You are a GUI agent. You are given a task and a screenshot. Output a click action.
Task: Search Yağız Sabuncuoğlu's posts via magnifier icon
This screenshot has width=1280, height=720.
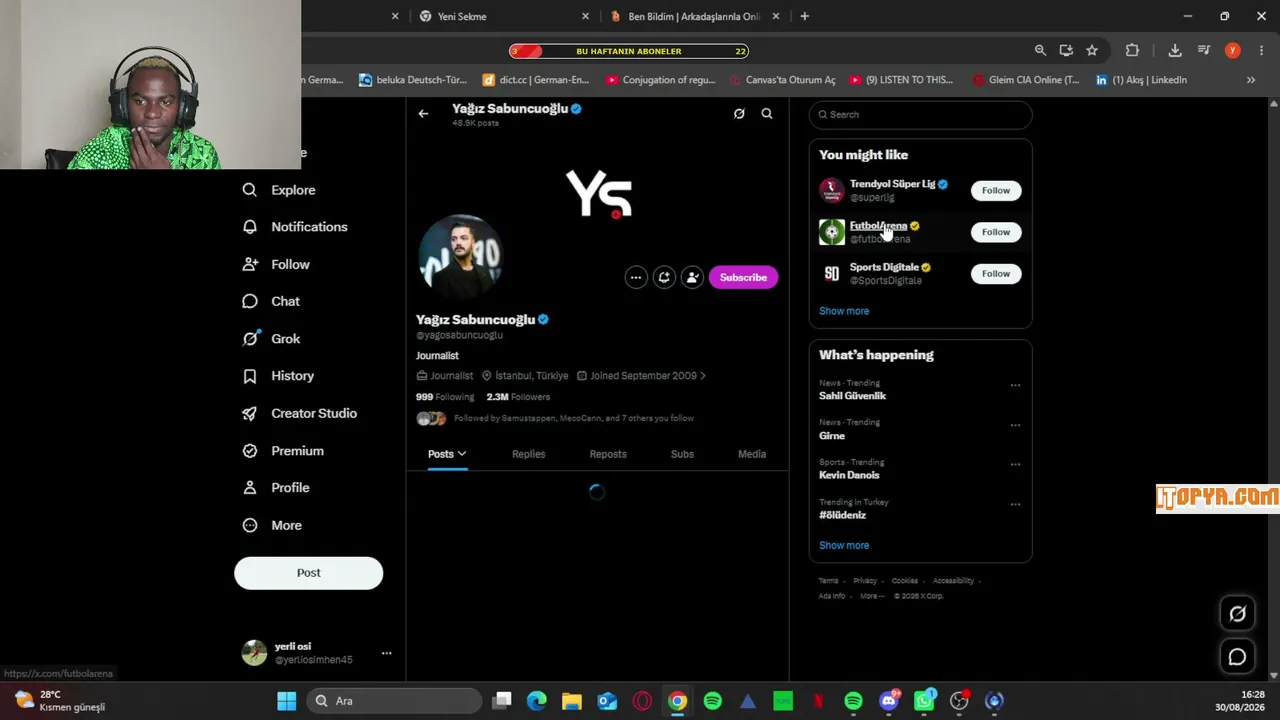tap(767, 114)
